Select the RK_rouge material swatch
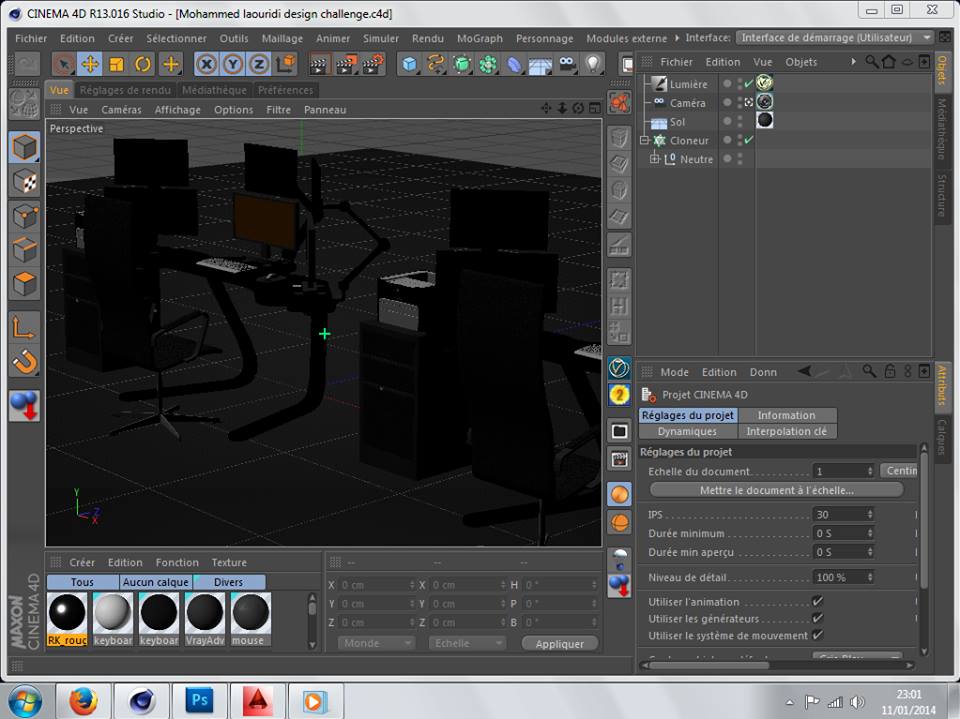The image size is (960, 719). pyautogui.click(x=67, y=613)
